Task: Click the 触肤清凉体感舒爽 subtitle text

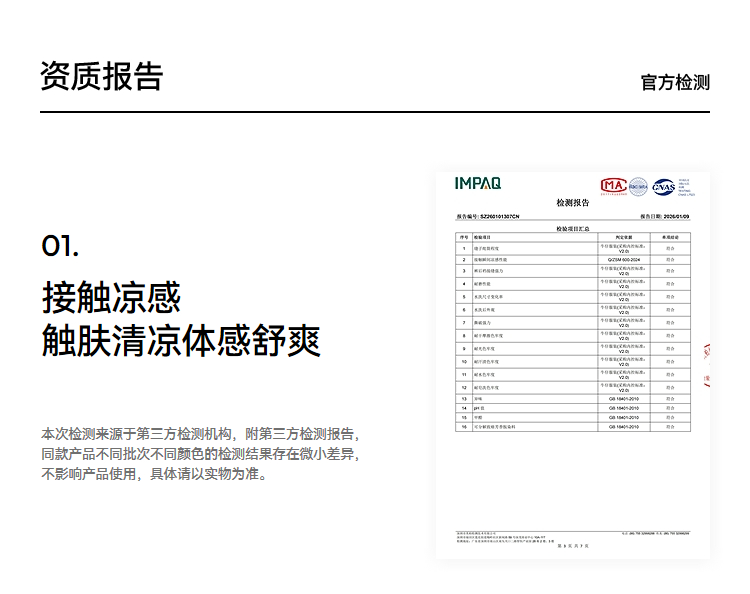Action: tap(180, 341)
